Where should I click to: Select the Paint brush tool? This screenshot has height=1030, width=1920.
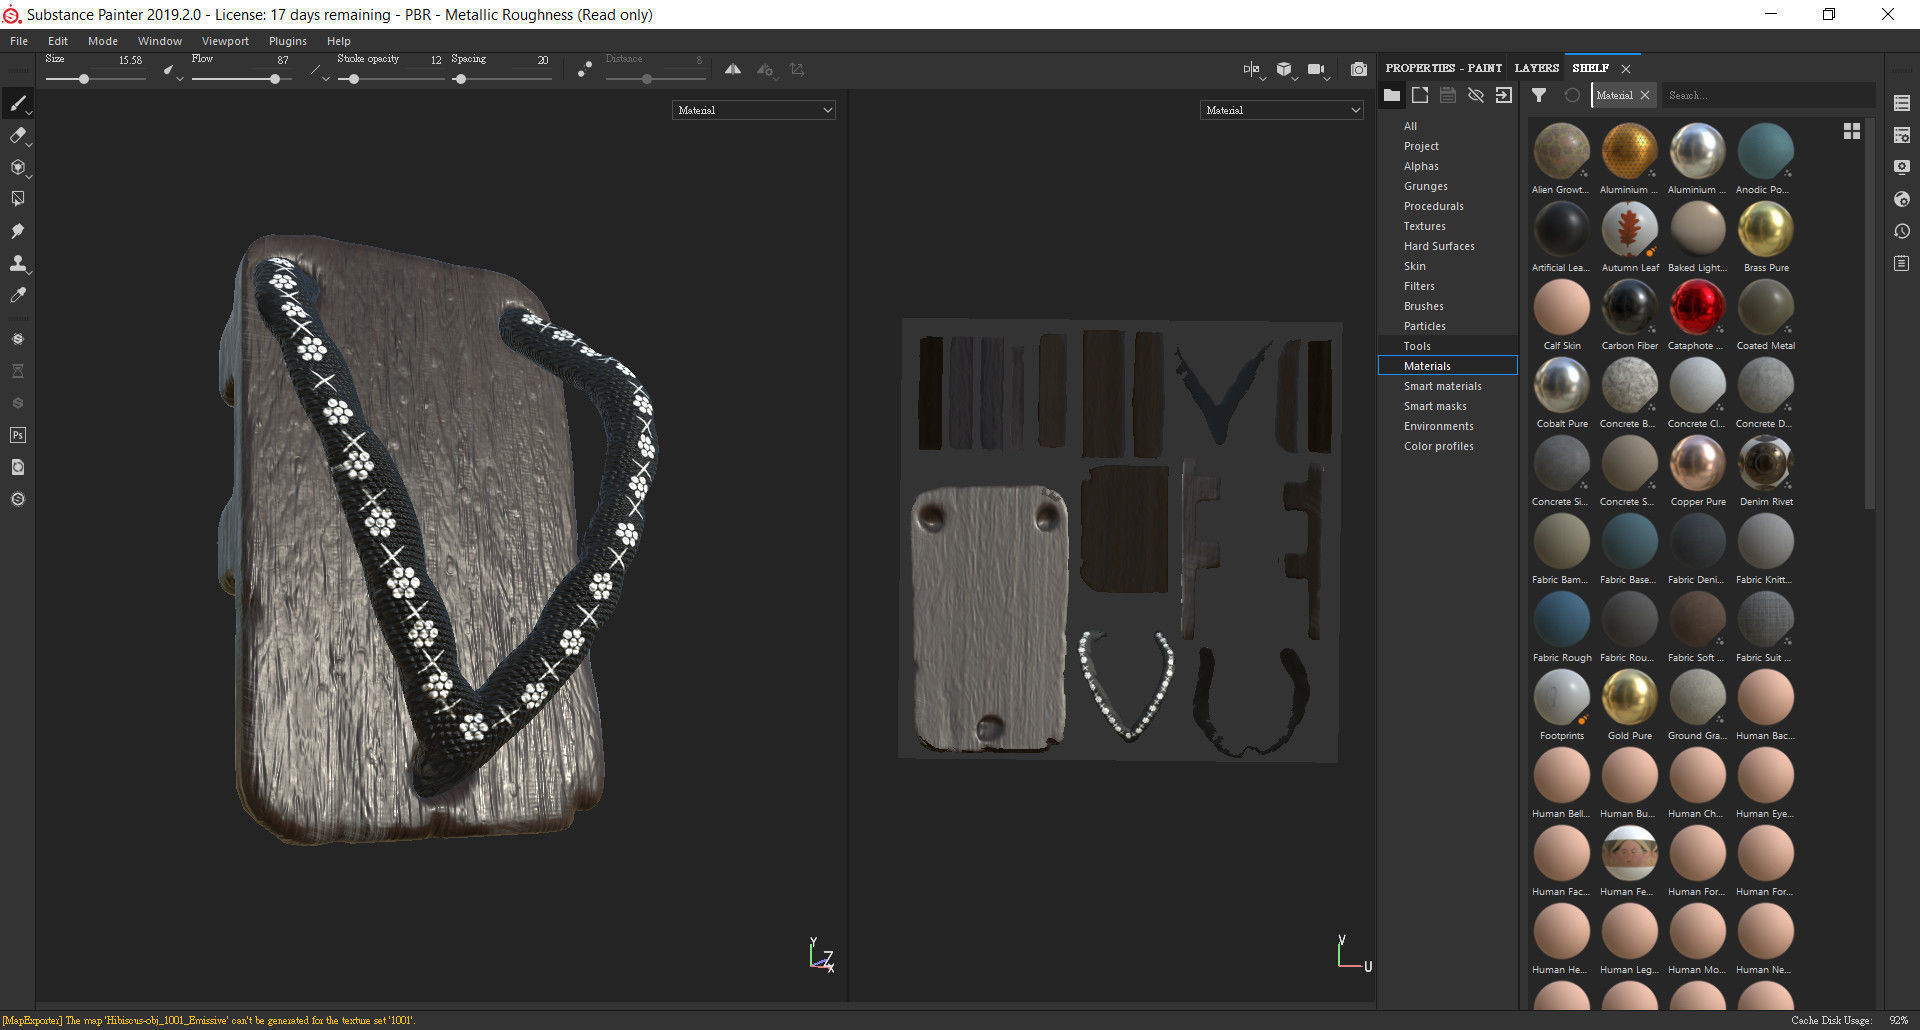pos(17,103)
